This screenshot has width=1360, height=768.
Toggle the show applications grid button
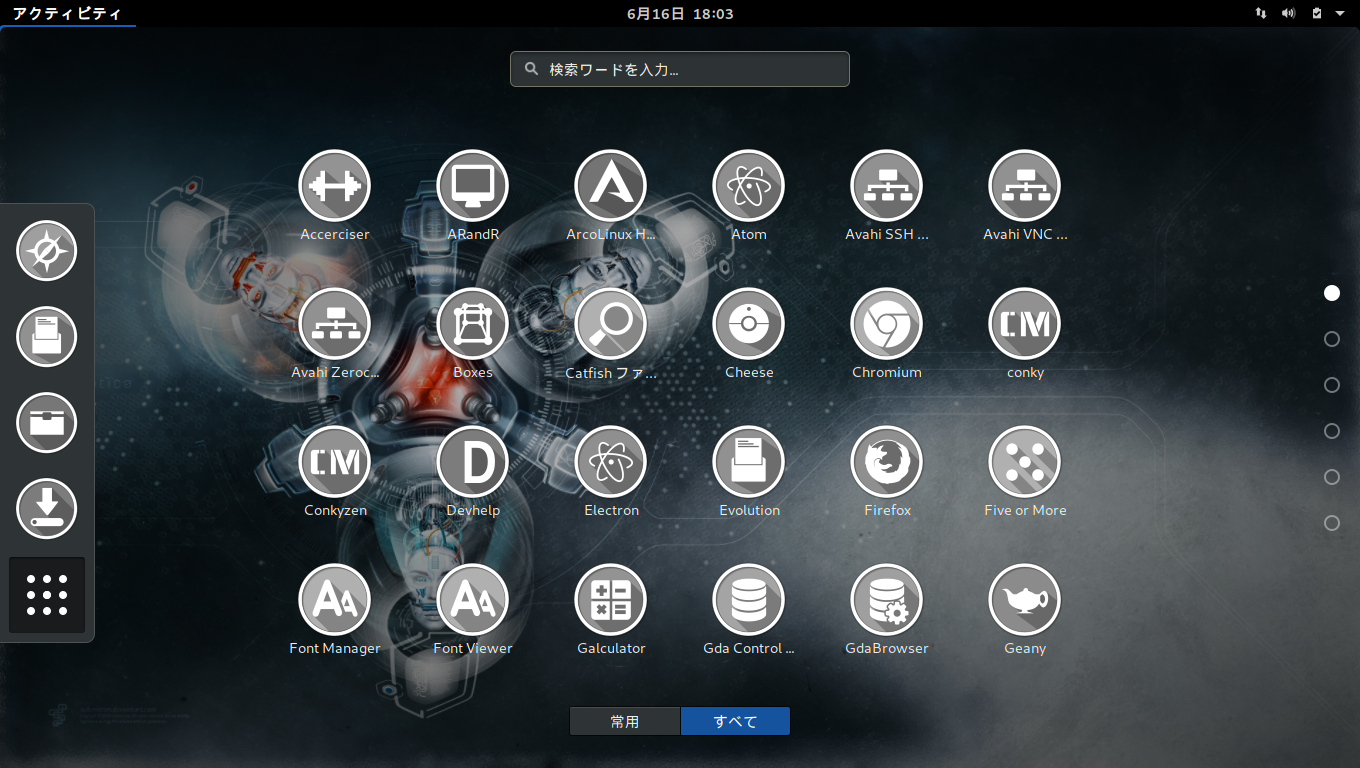coord(47,595)
